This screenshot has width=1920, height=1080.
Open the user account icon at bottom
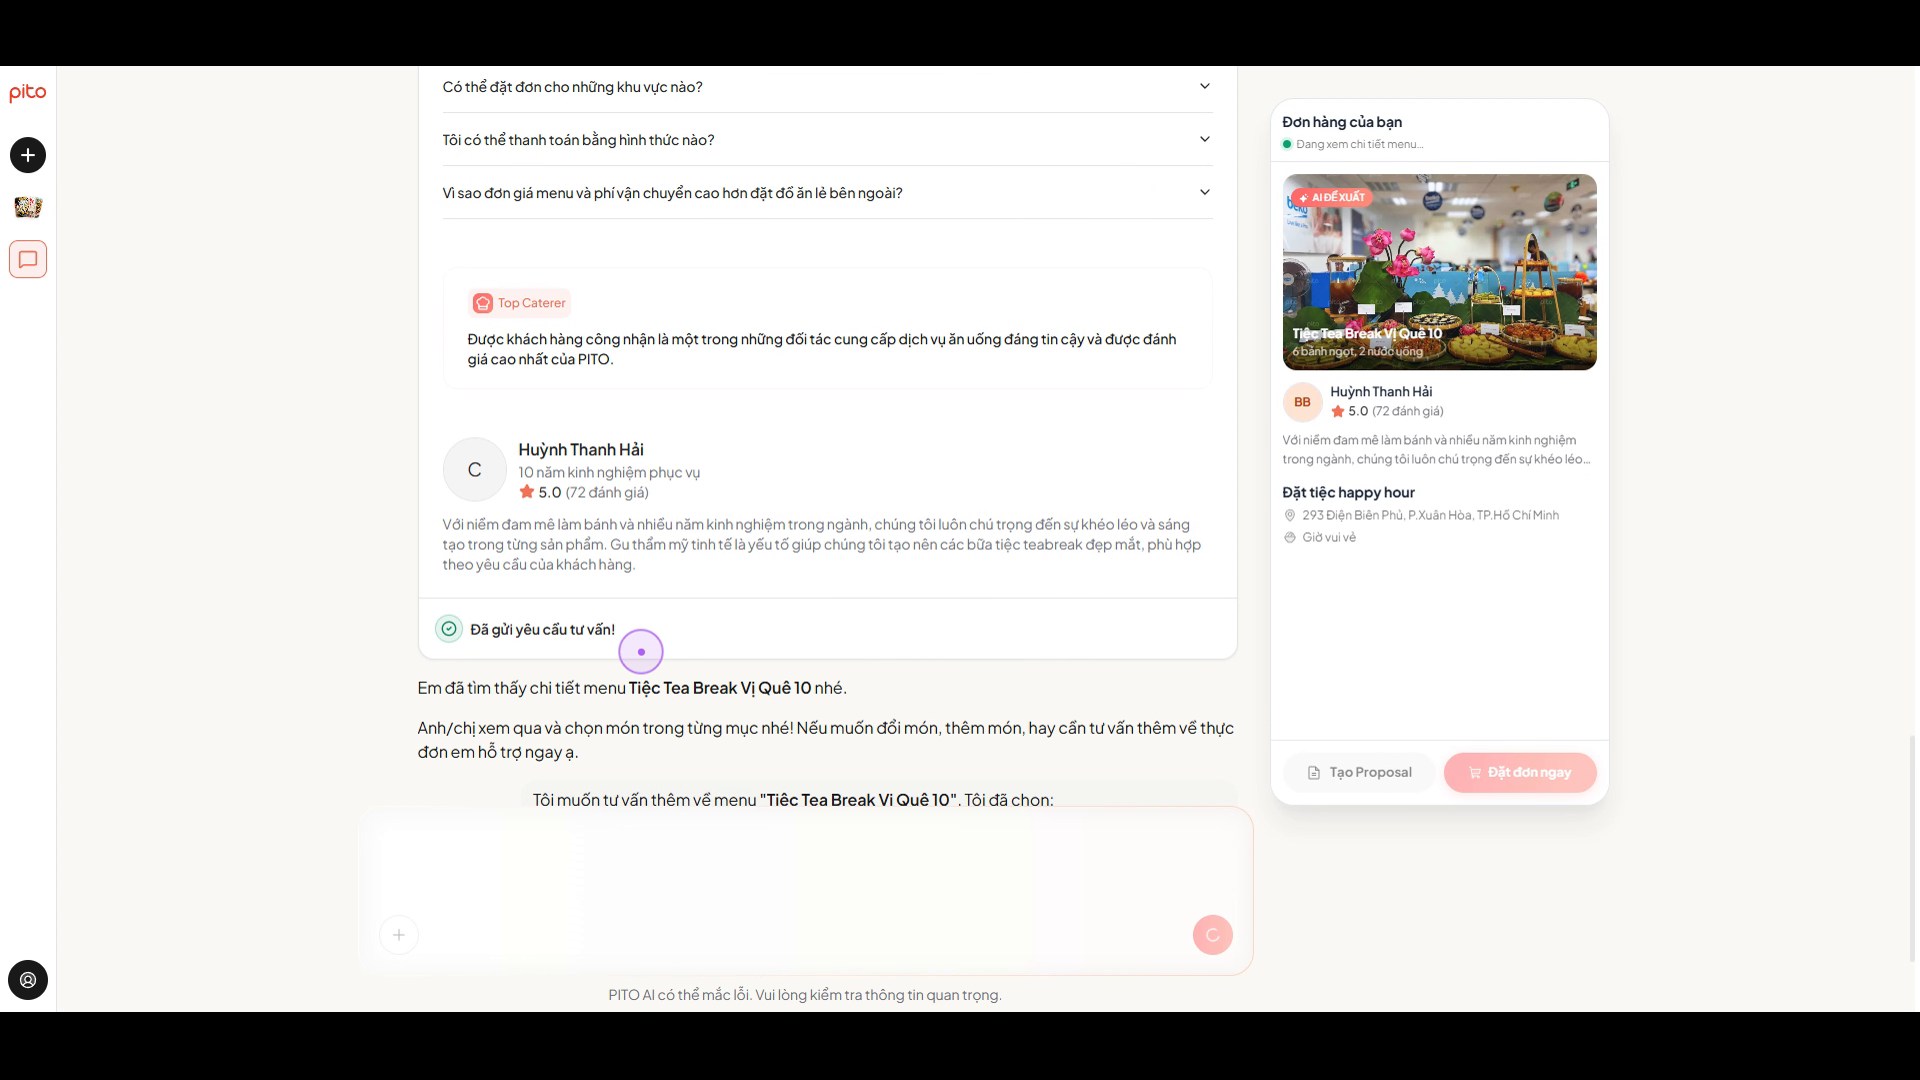(x=28, y=980)
